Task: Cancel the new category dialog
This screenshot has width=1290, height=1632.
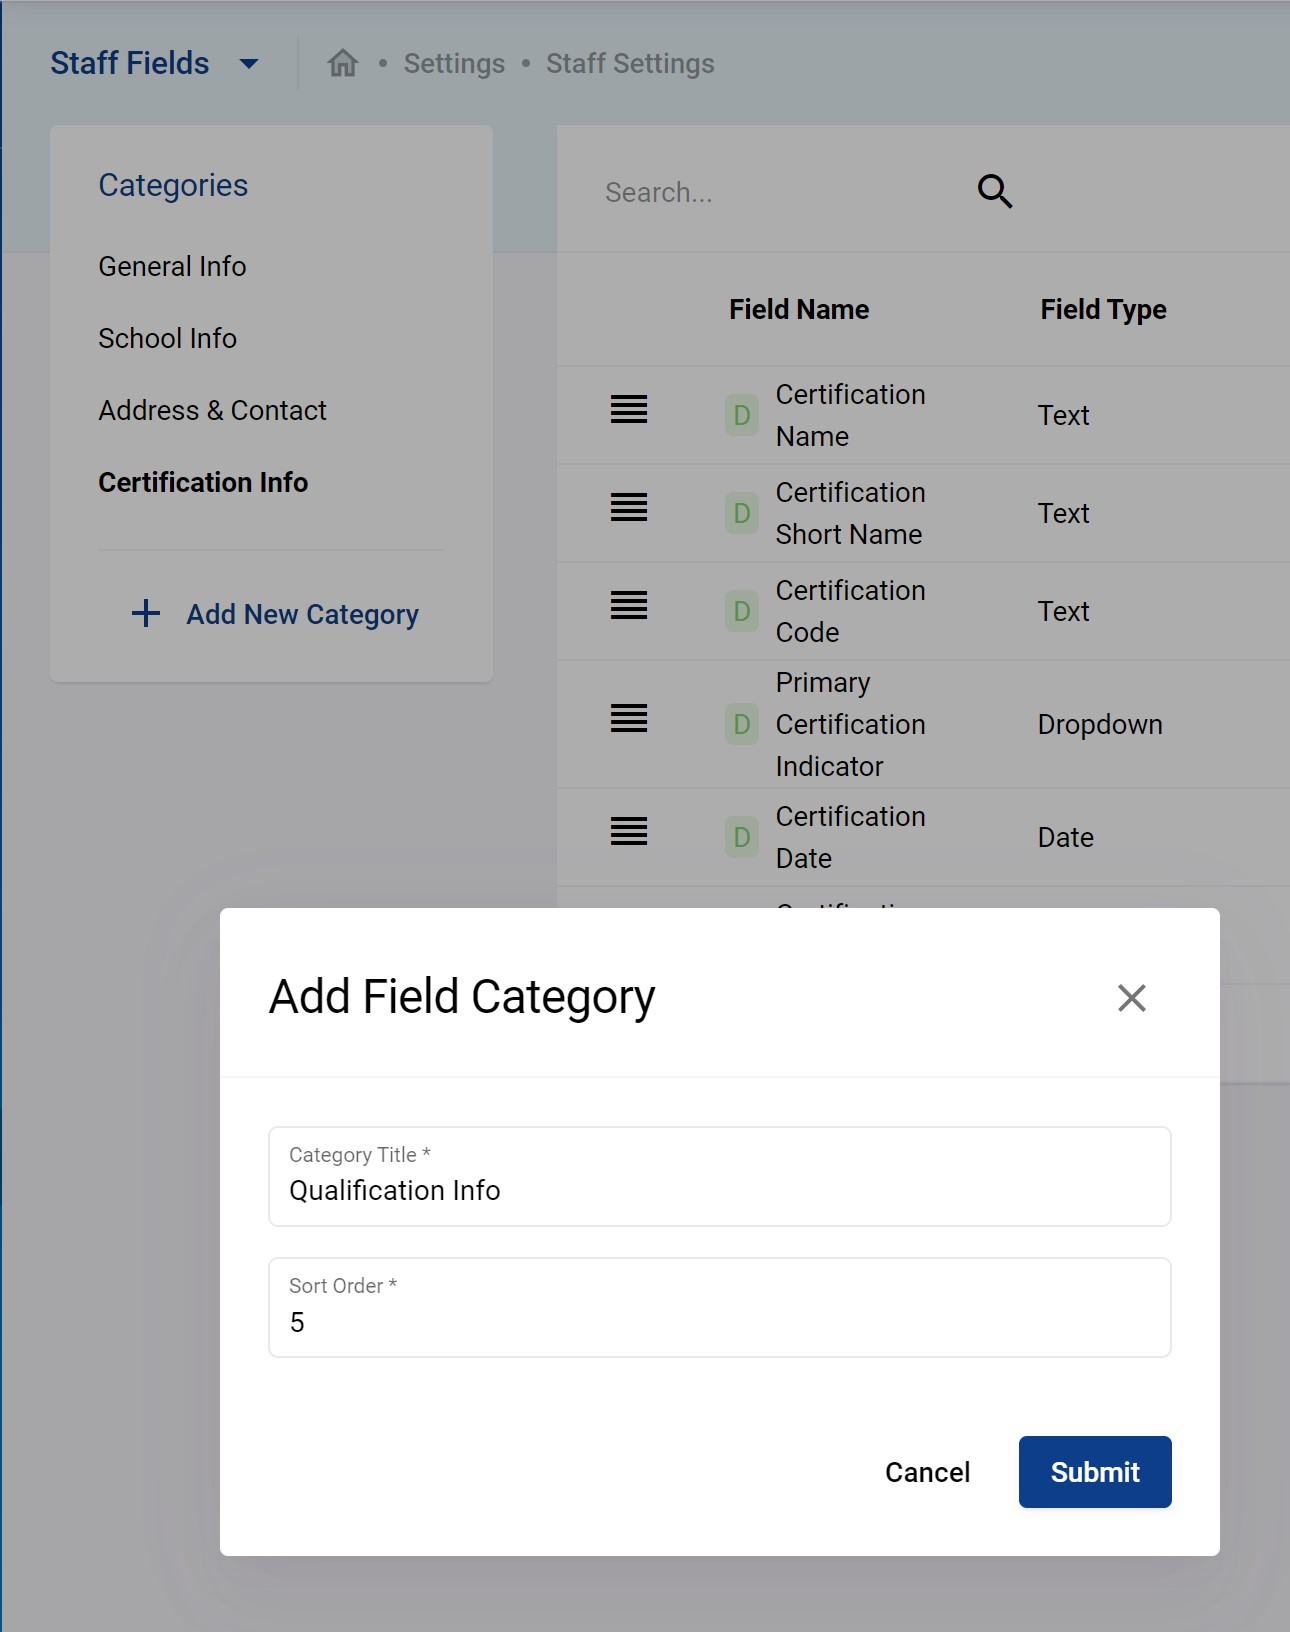Action: 927,1472
